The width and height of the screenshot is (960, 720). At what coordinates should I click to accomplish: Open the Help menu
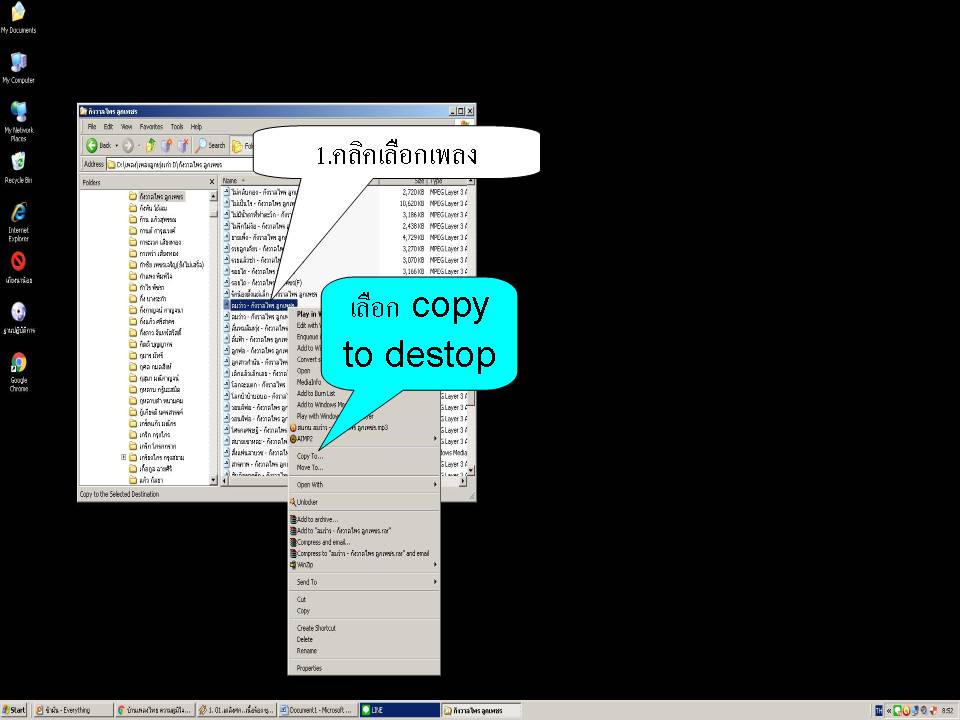pyautogui.click(x=196, y=127)
